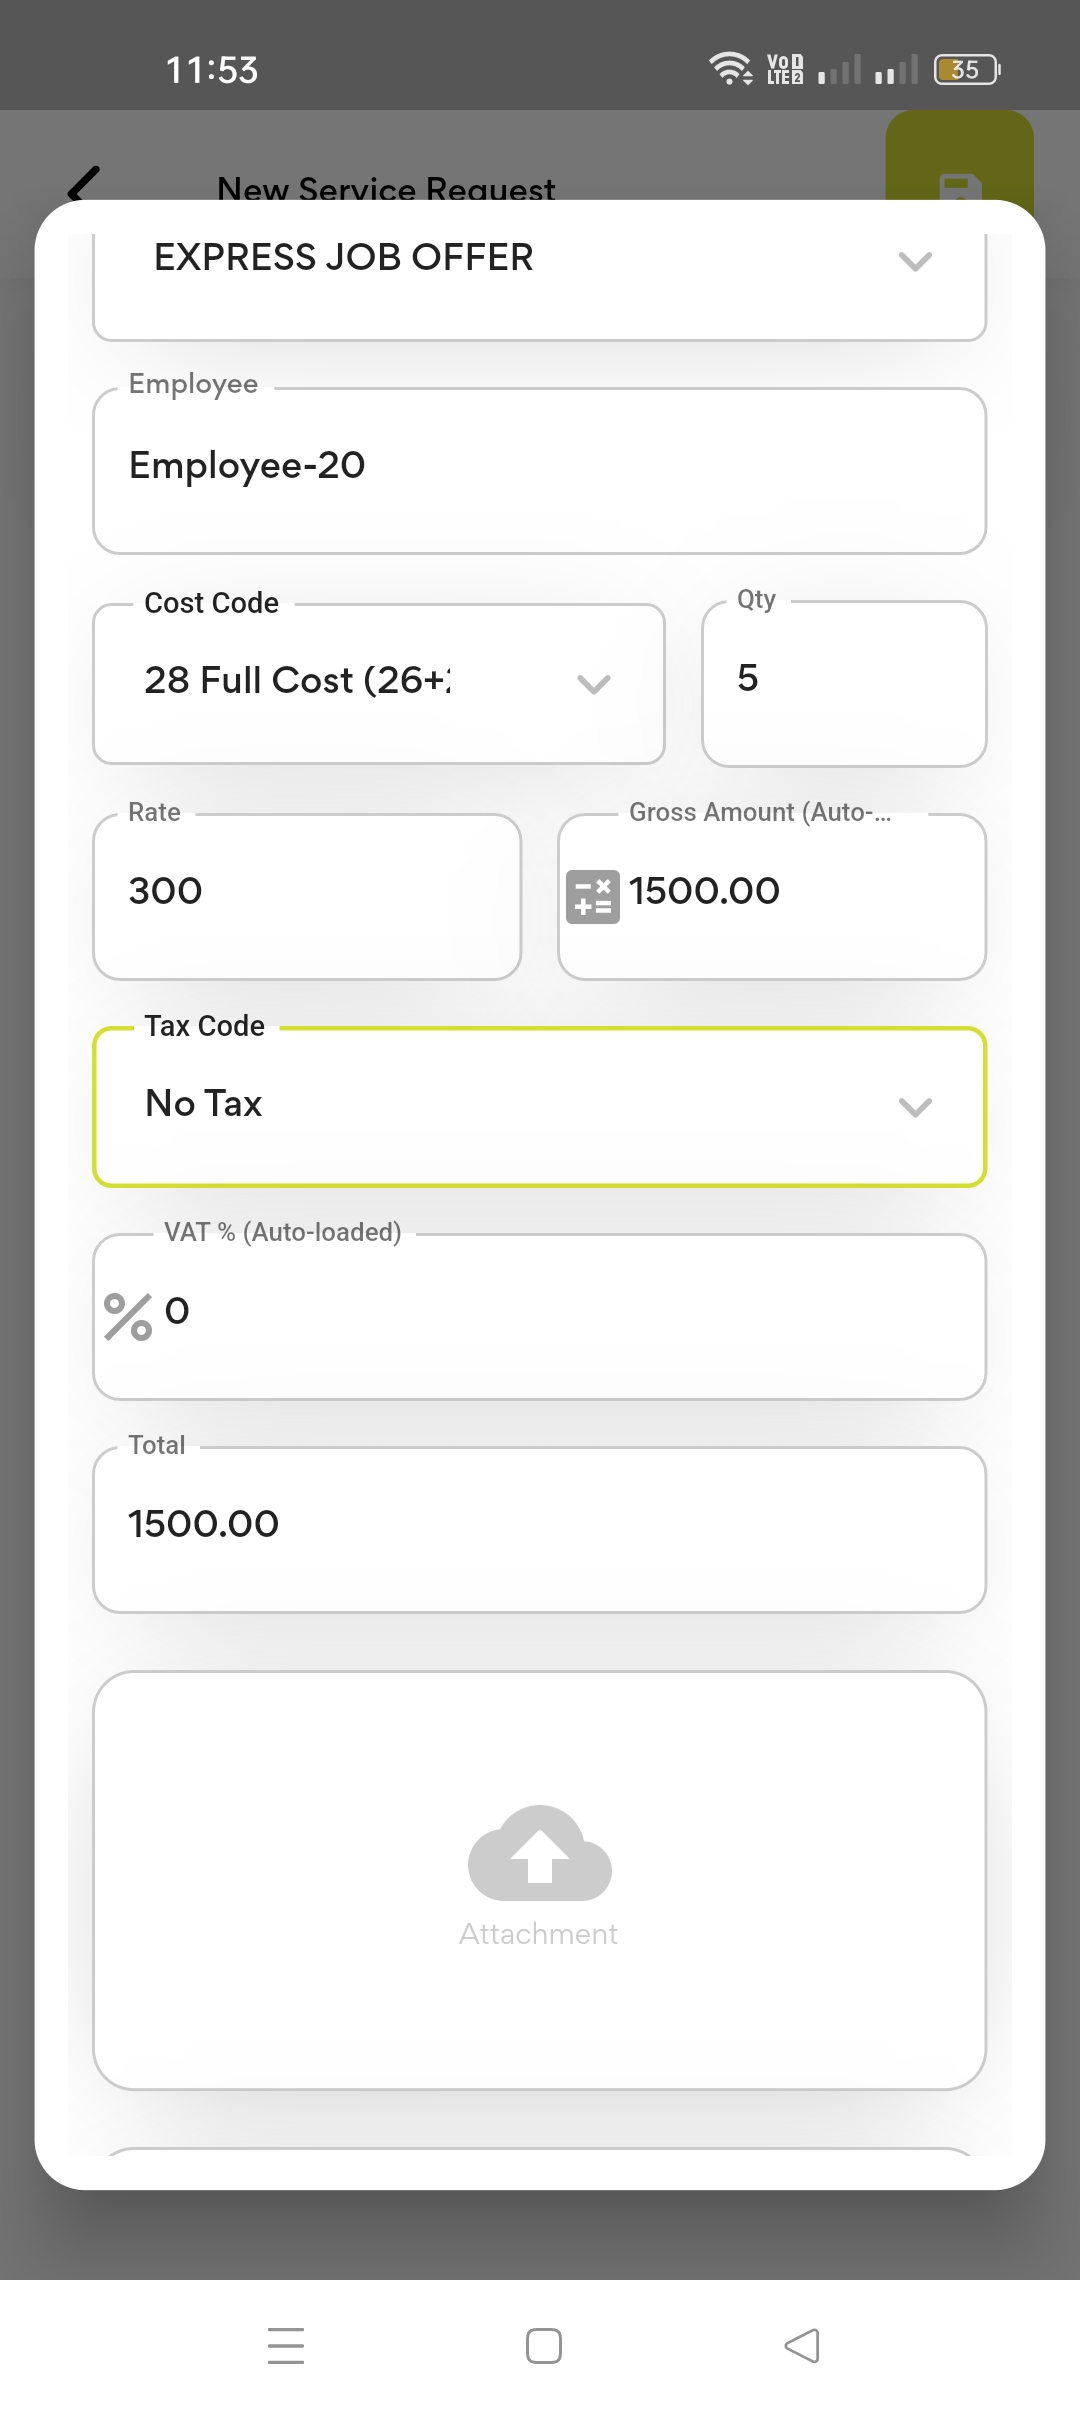Tap the percent icon in VAT field
Screen dimensions: 1080x2412
click(128, 1316)
